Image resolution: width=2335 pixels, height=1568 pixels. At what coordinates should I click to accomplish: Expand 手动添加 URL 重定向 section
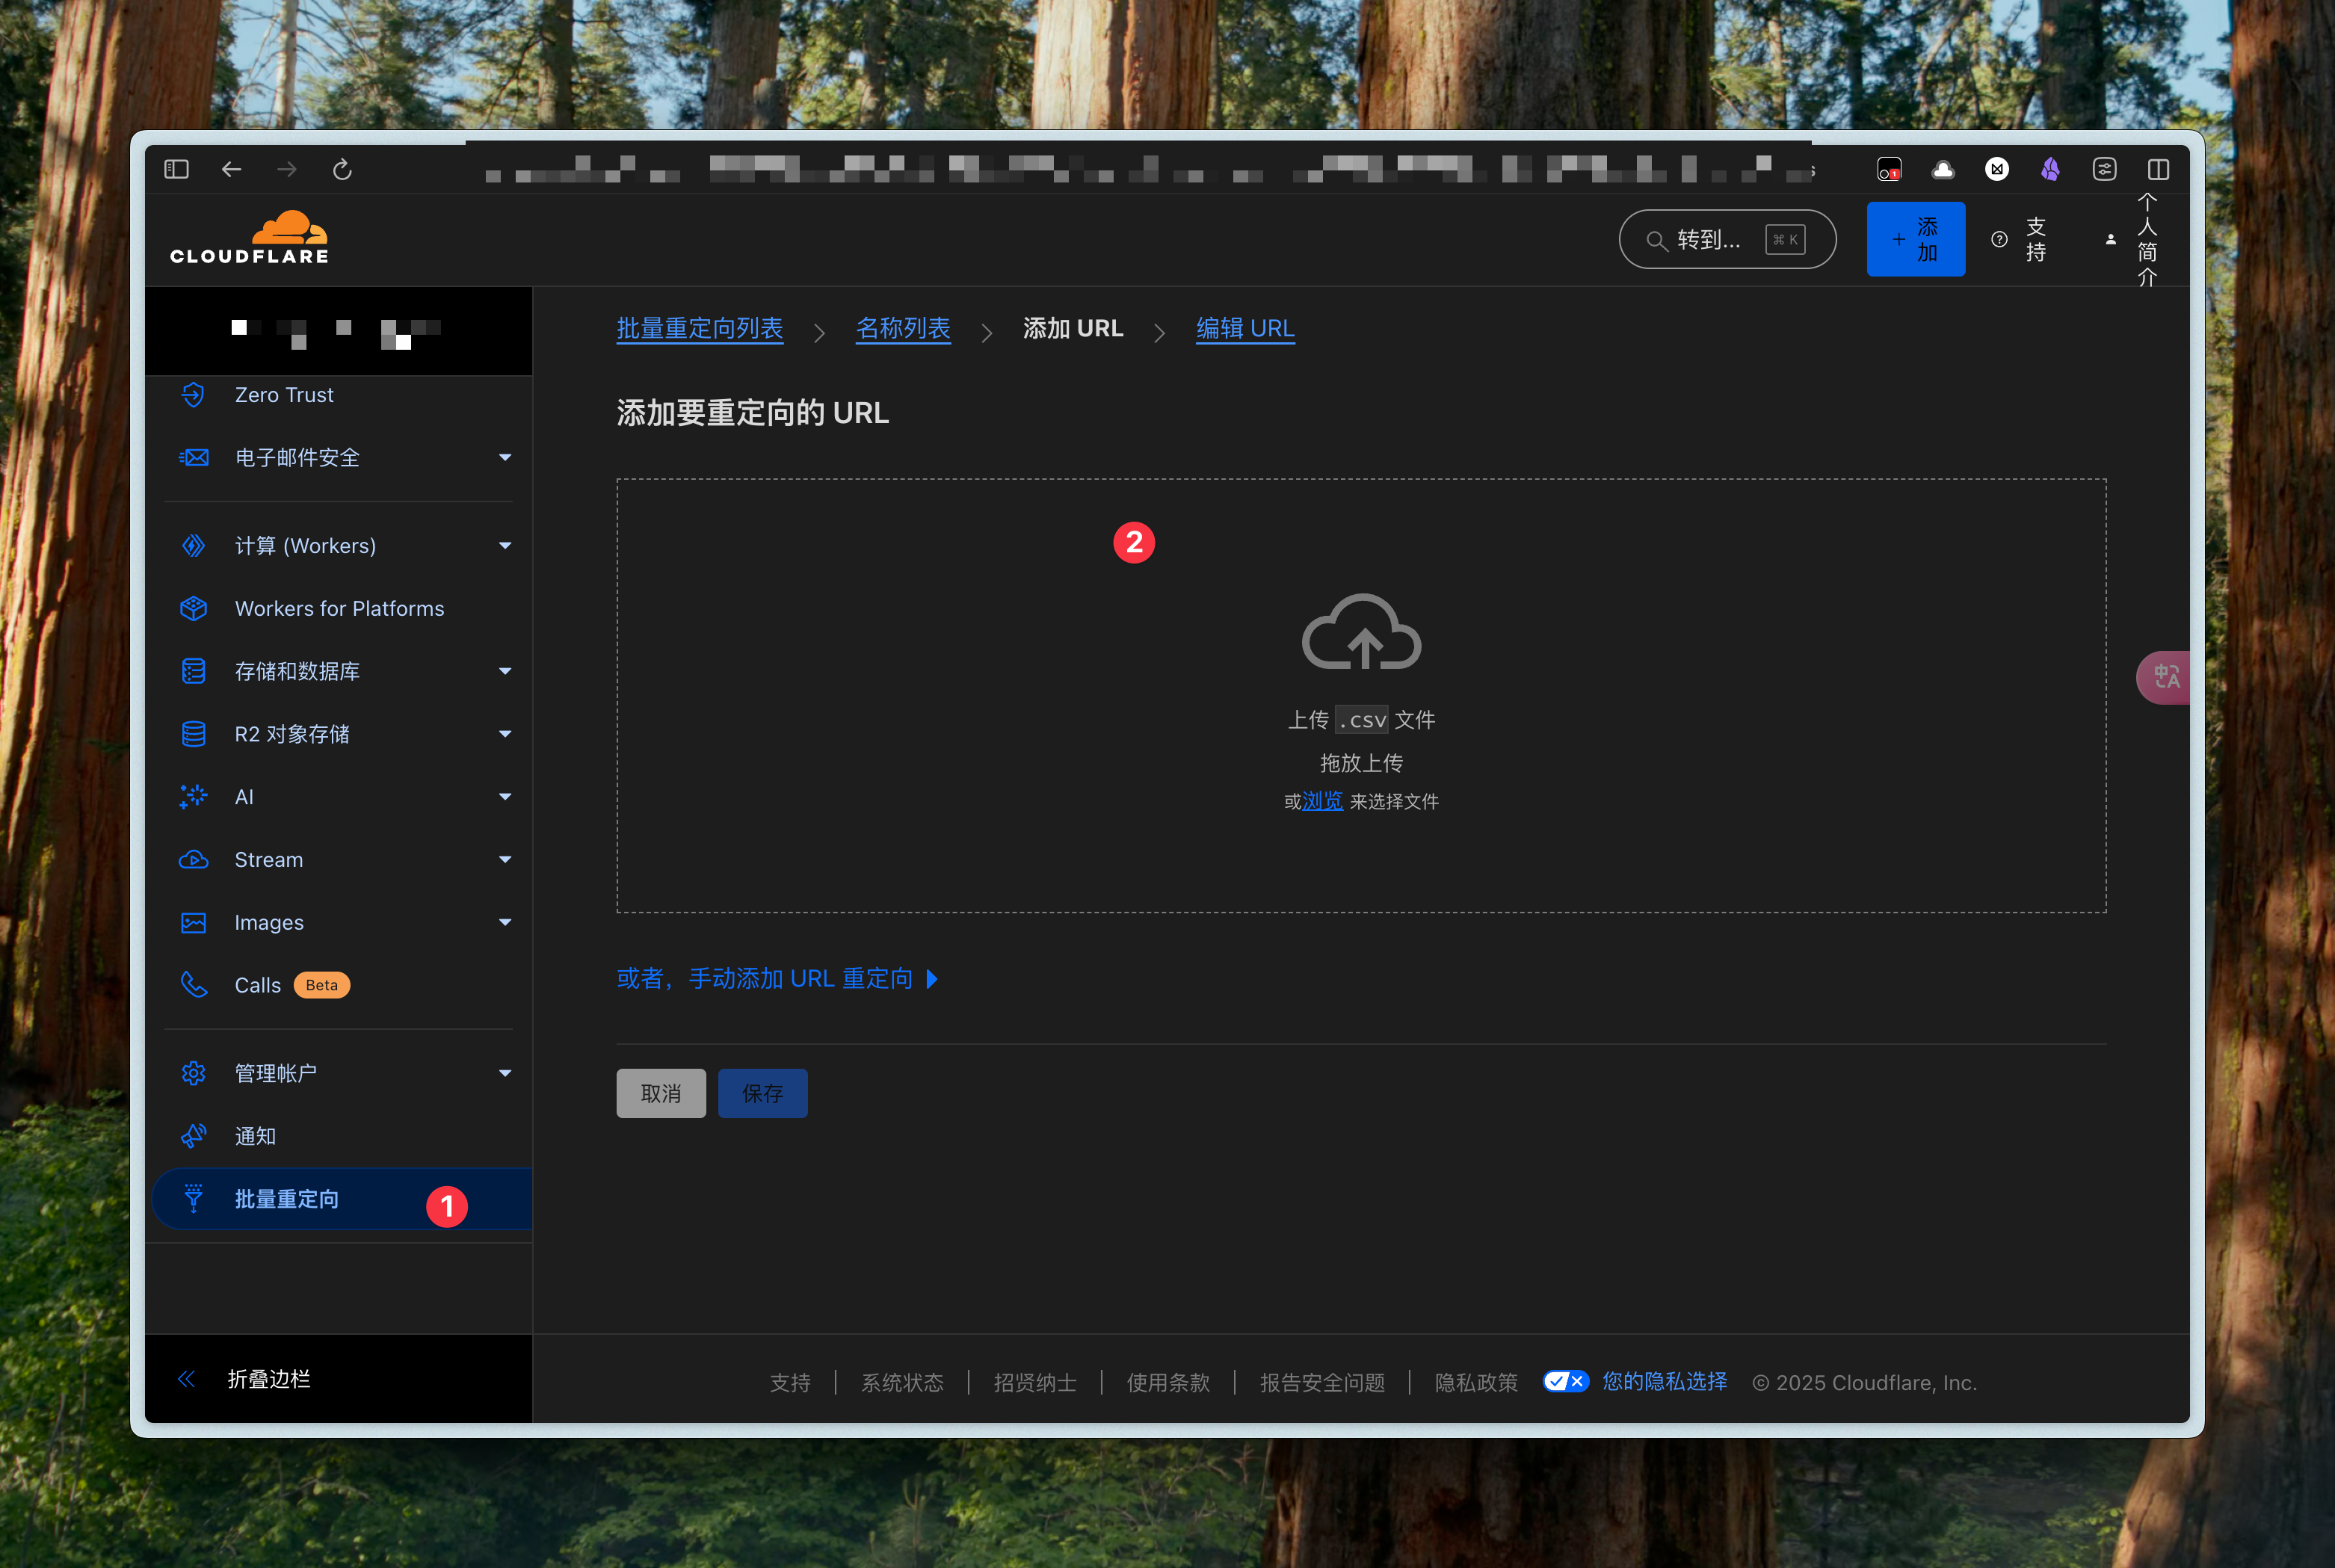click(x=777, y=978)
